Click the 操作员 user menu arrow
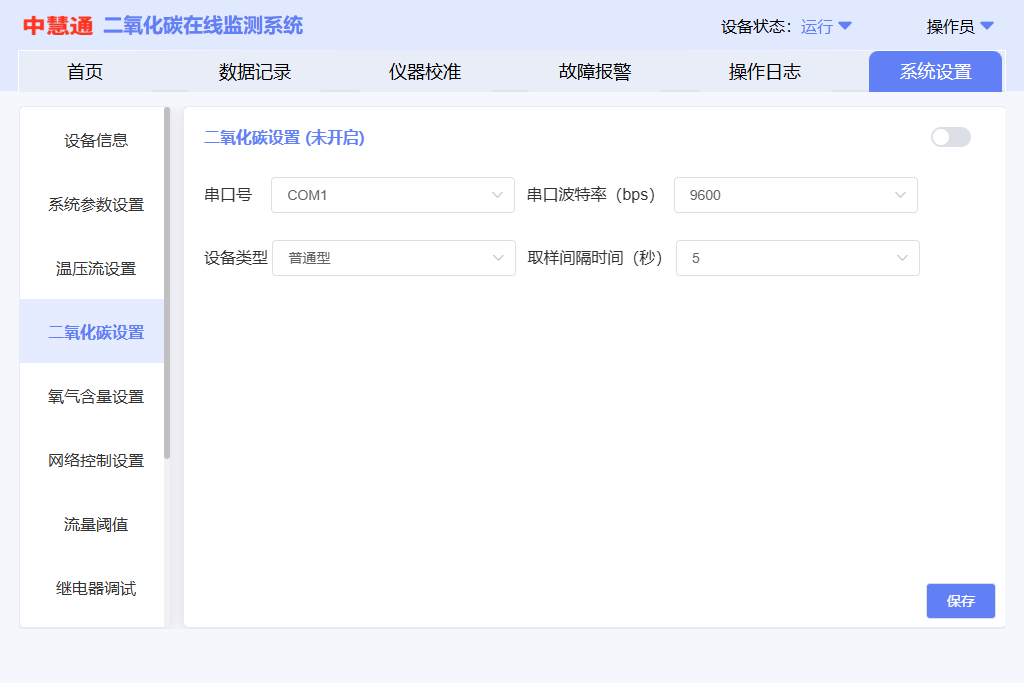 (986, 26)
